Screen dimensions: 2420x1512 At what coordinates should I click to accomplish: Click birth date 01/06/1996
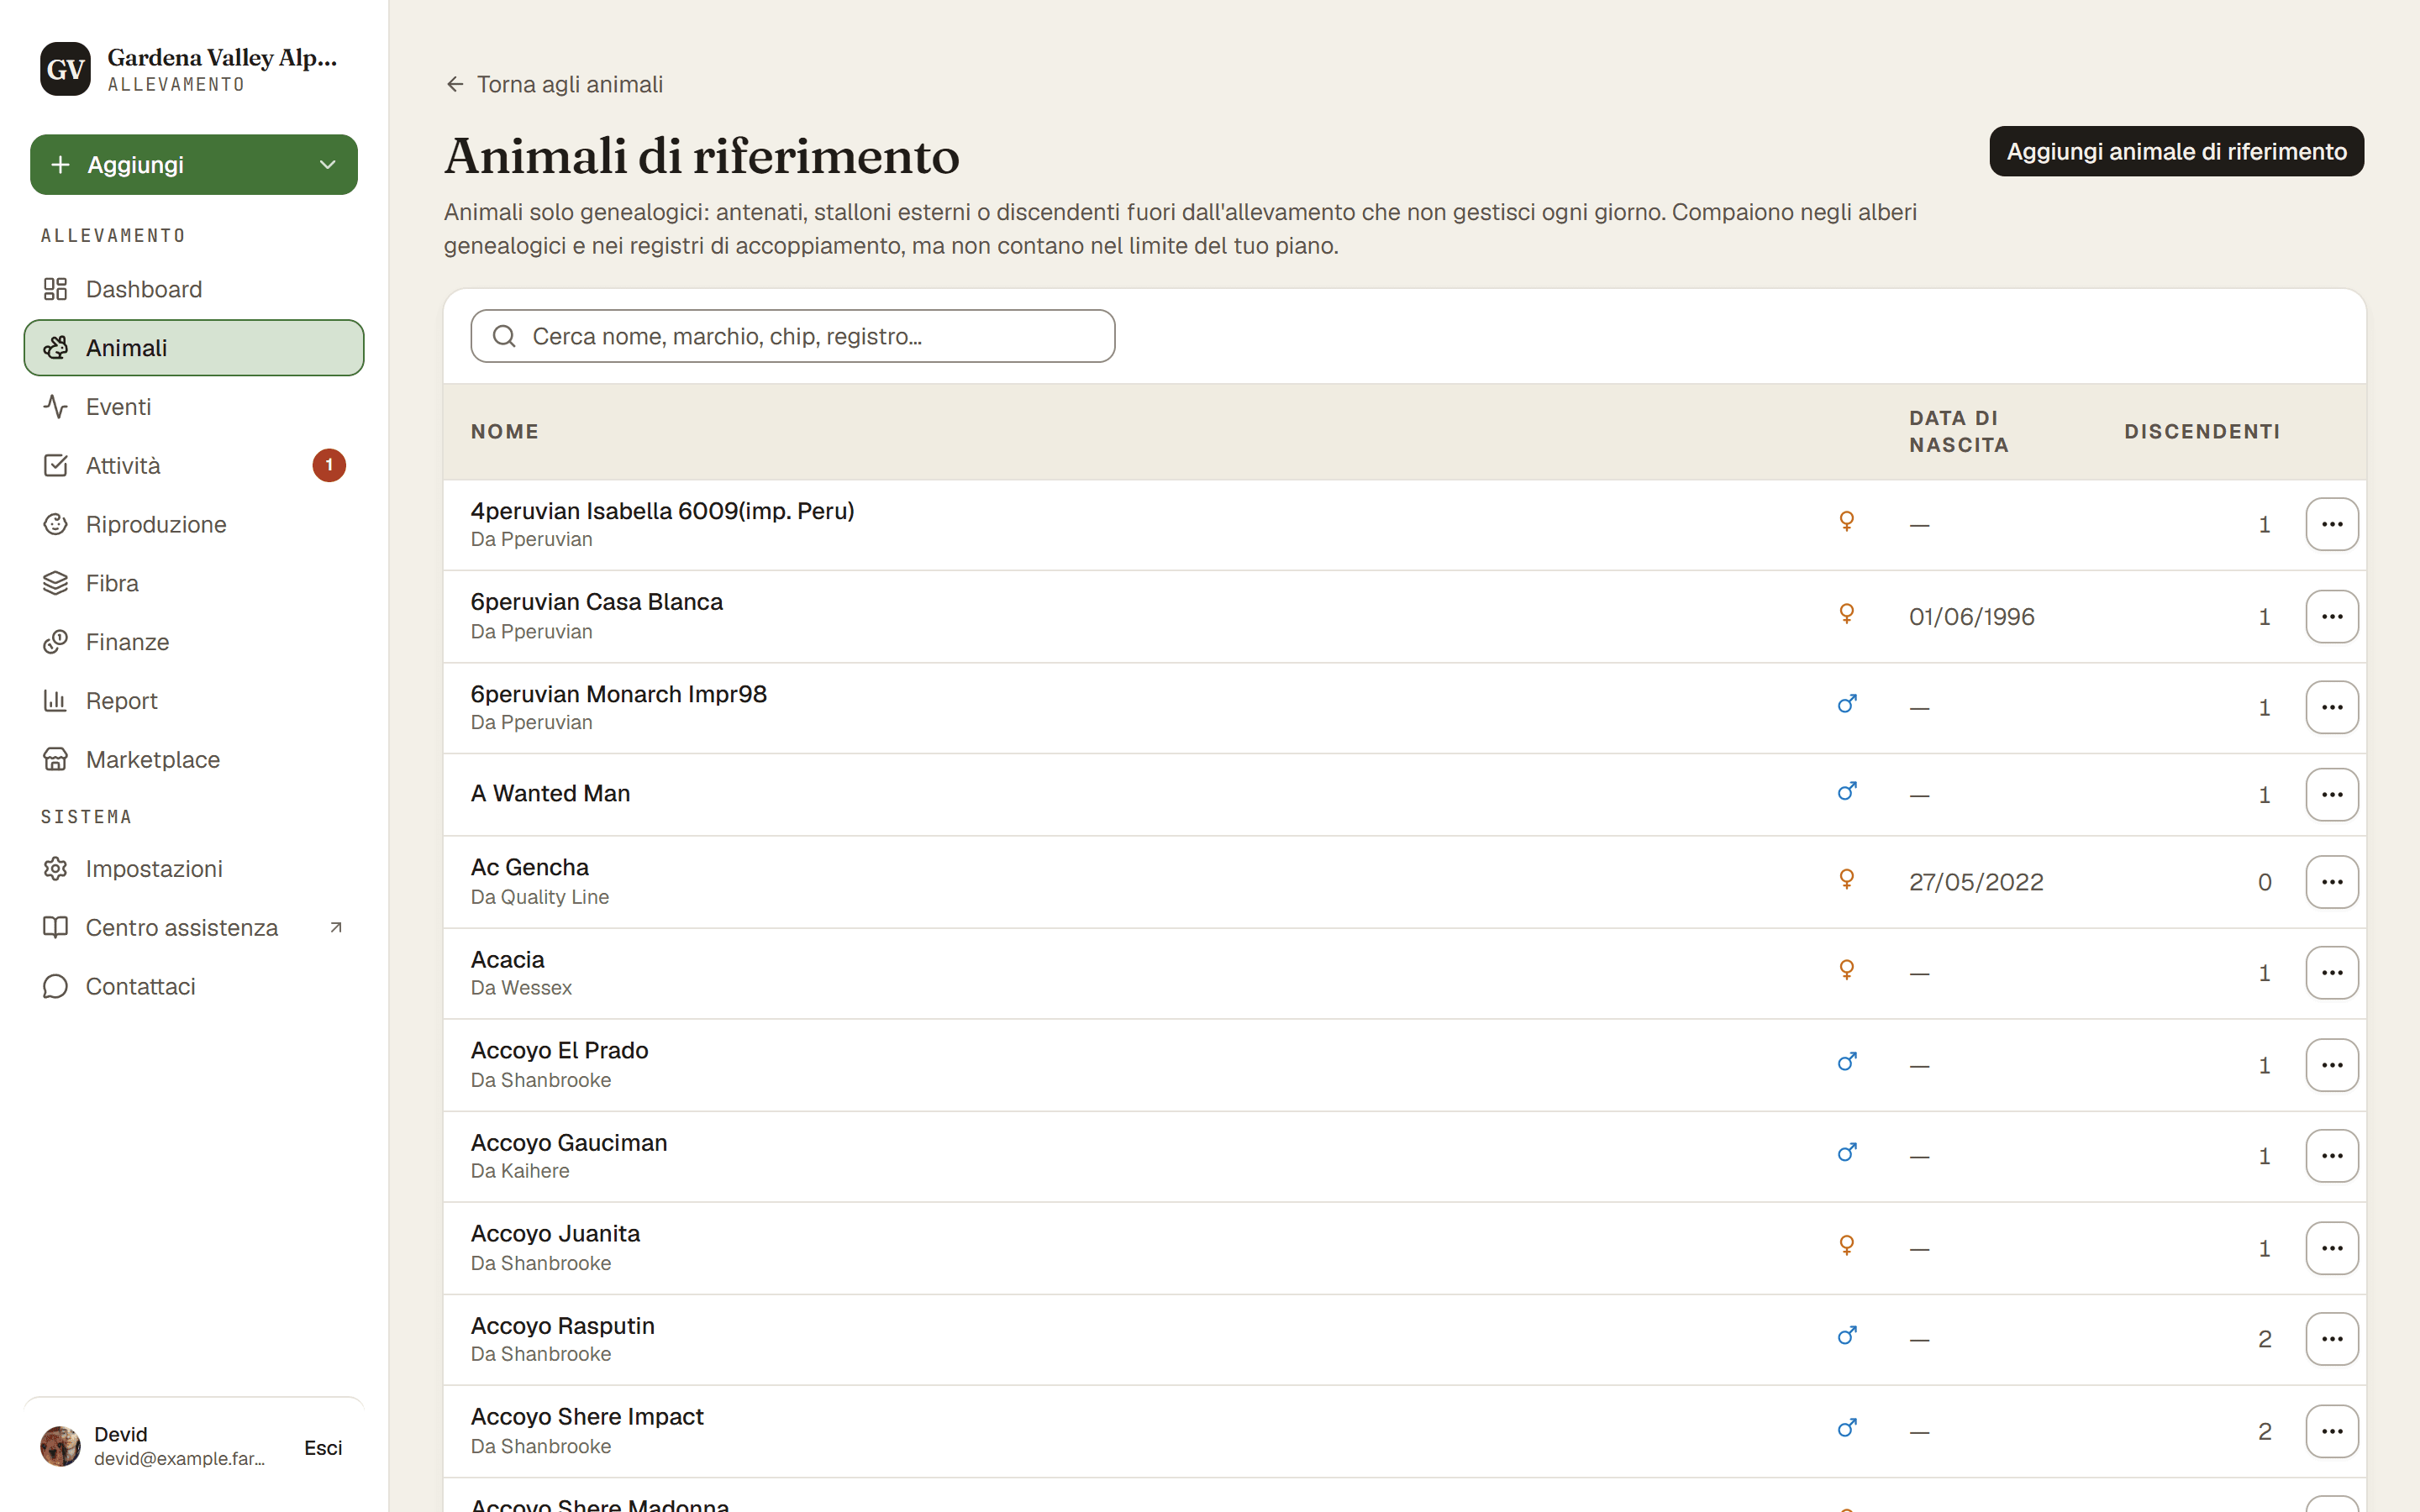click(1971, 617)
